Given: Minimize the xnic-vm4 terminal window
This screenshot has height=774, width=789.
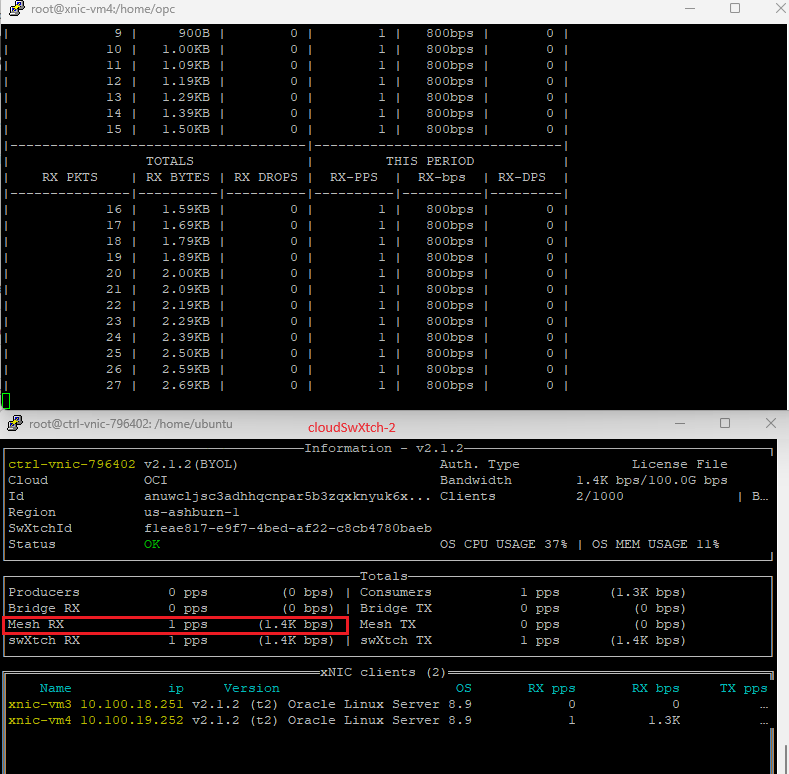Looking at the screenshot, I should point(688,9).
